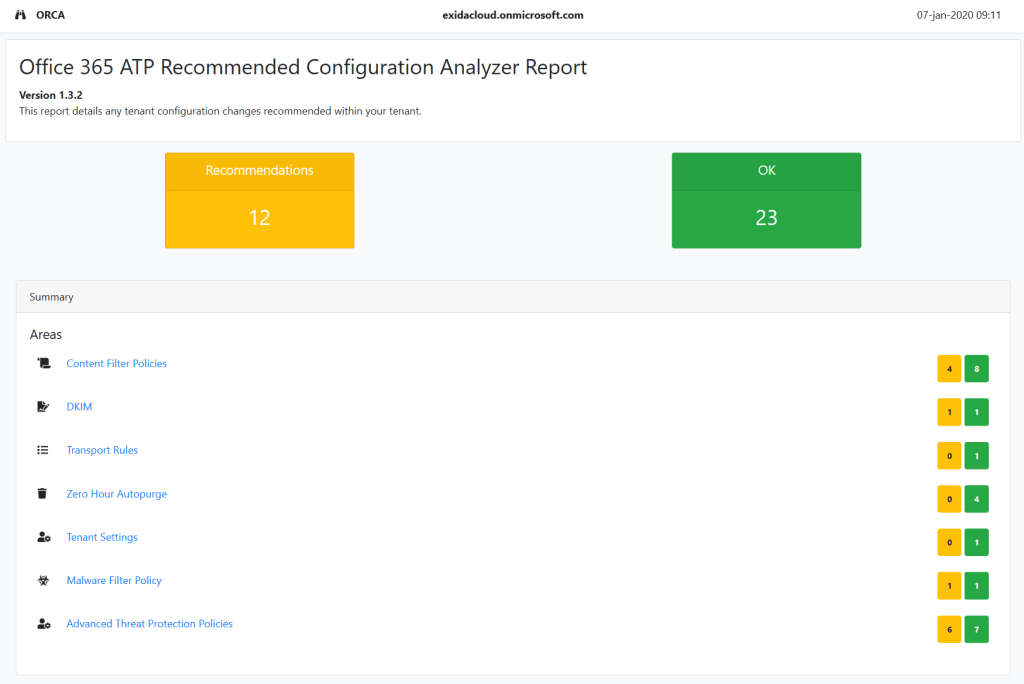Click the yellow Recommendations card showing 12
This screenshot has height=684, width=1024.
click(259, 200)
